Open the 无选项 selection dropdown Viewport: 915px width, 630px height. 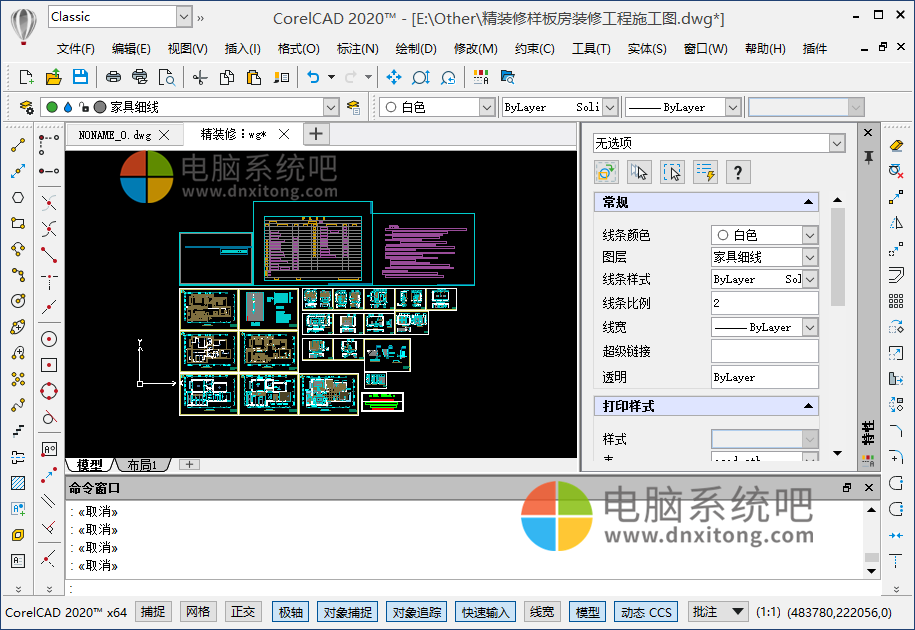pyautogui.click(x=837, y=143)
